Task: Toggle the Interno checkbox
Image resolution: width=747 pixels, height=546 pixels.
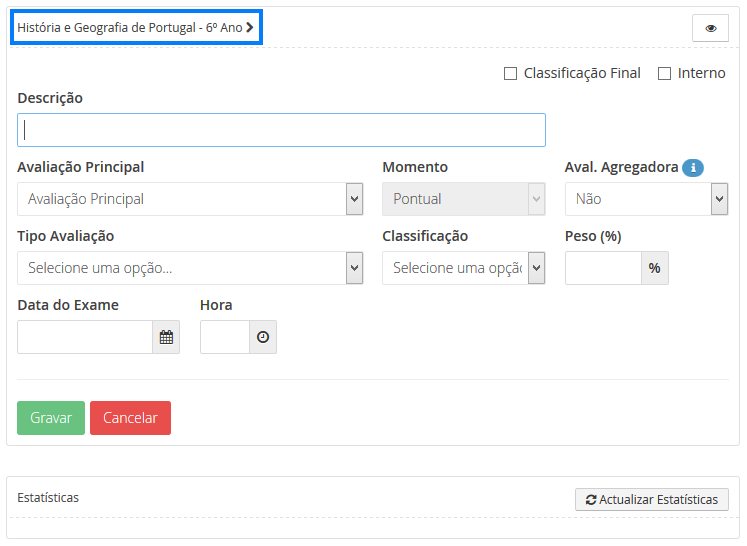Action: (664, 73)
